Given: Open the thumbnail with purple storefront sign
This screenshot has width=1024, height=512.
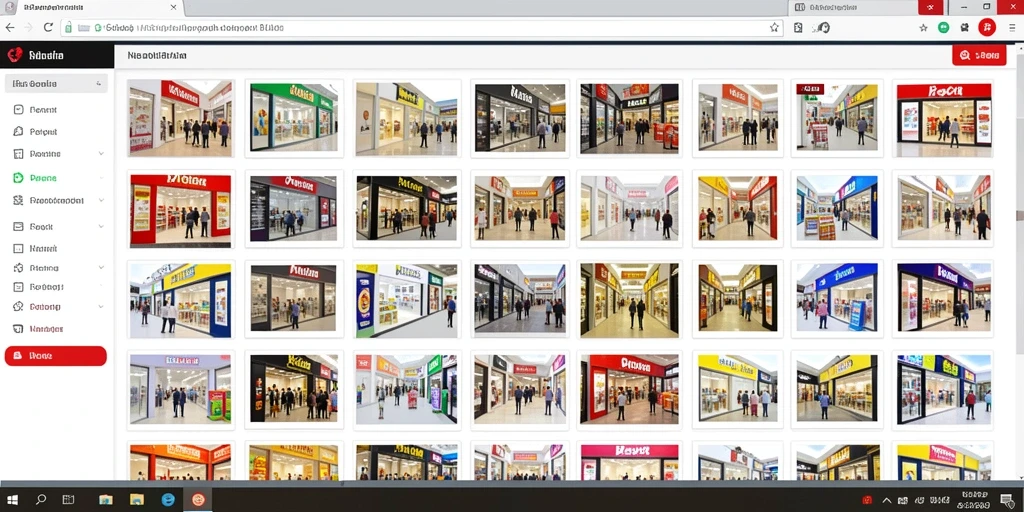Looking at the screenshot, I should point(944,298).
